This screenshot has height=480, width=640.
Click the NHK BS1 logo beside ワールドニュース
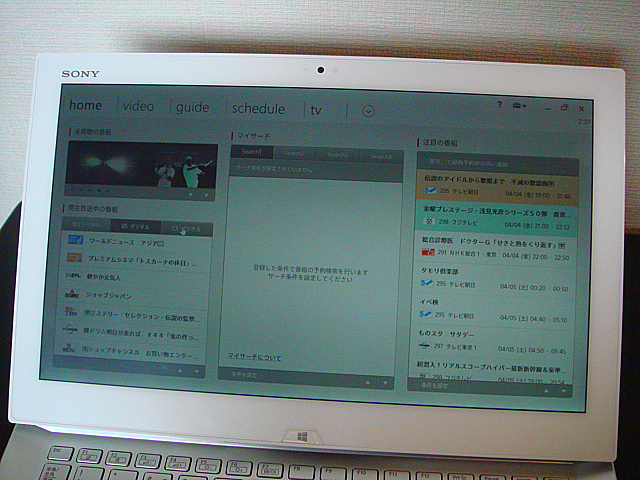point(76,240)
